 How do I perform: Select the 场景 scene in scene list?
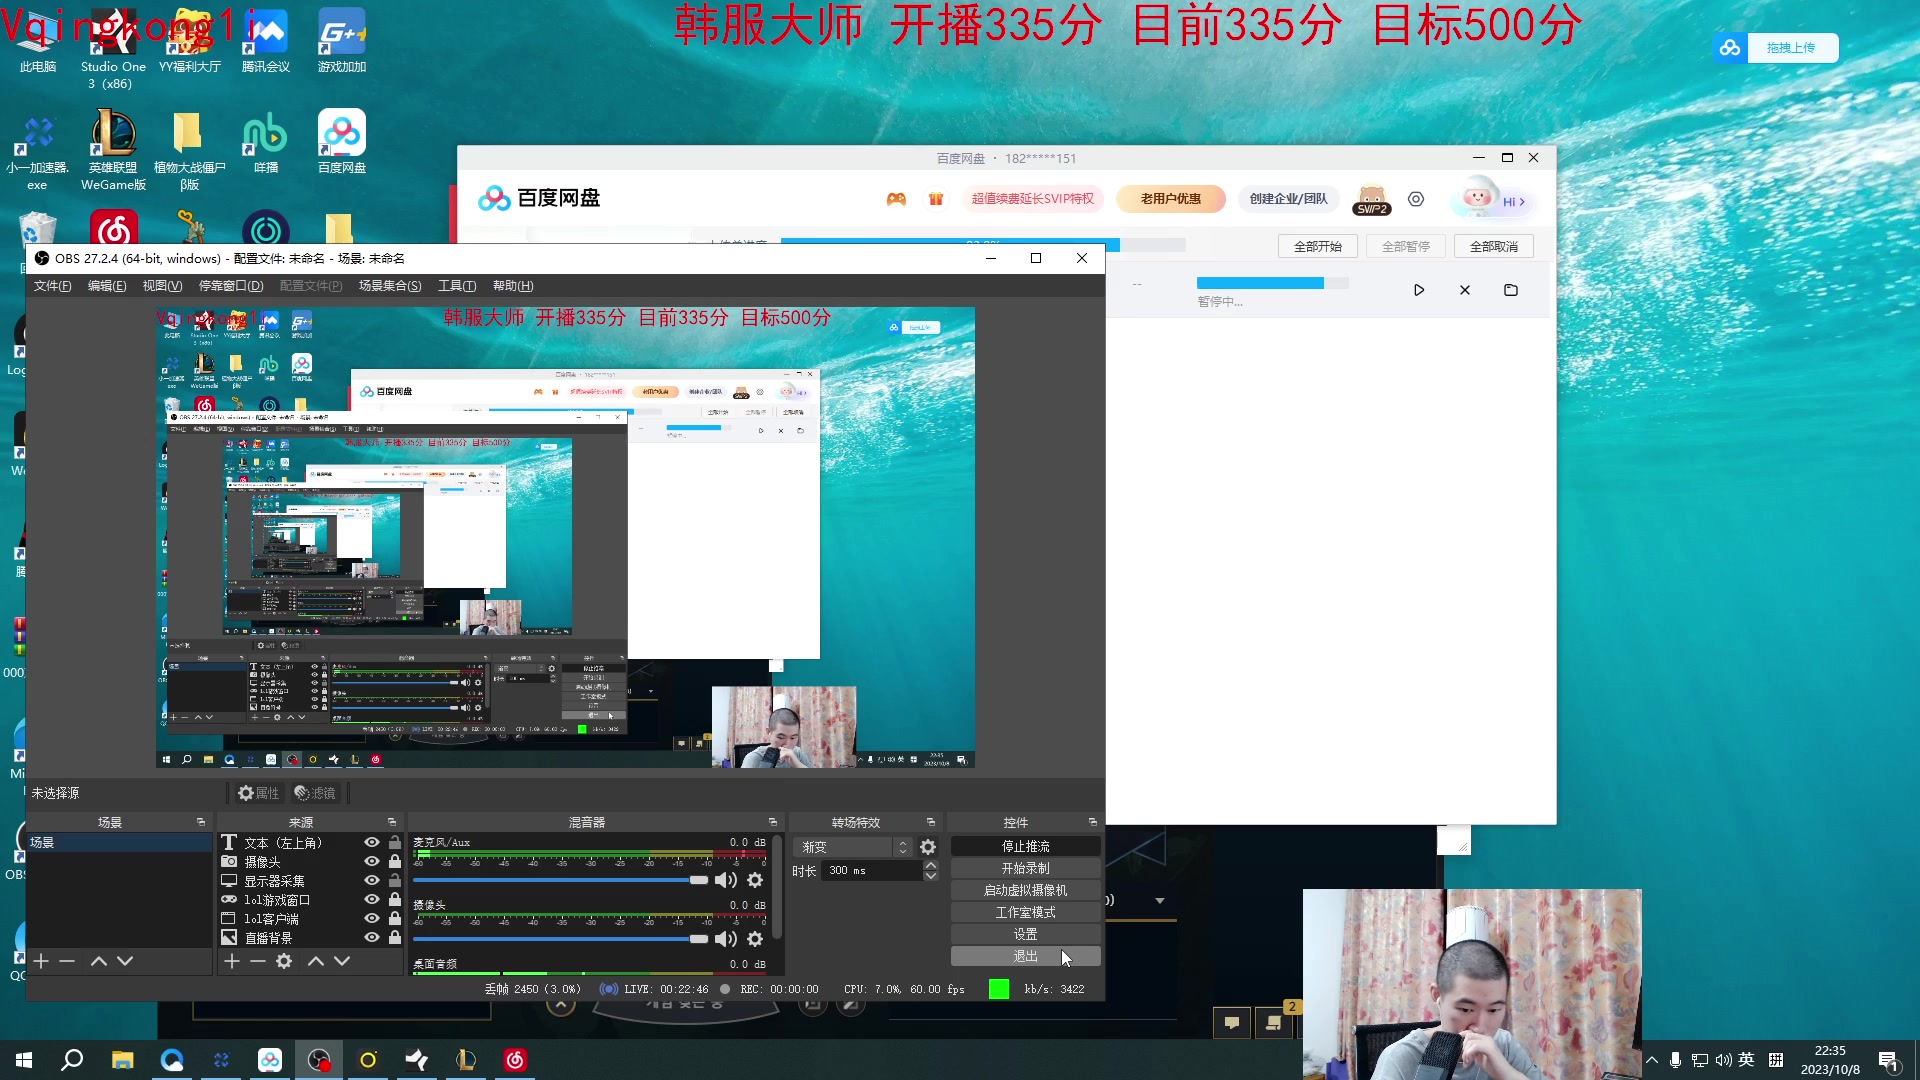118,843
